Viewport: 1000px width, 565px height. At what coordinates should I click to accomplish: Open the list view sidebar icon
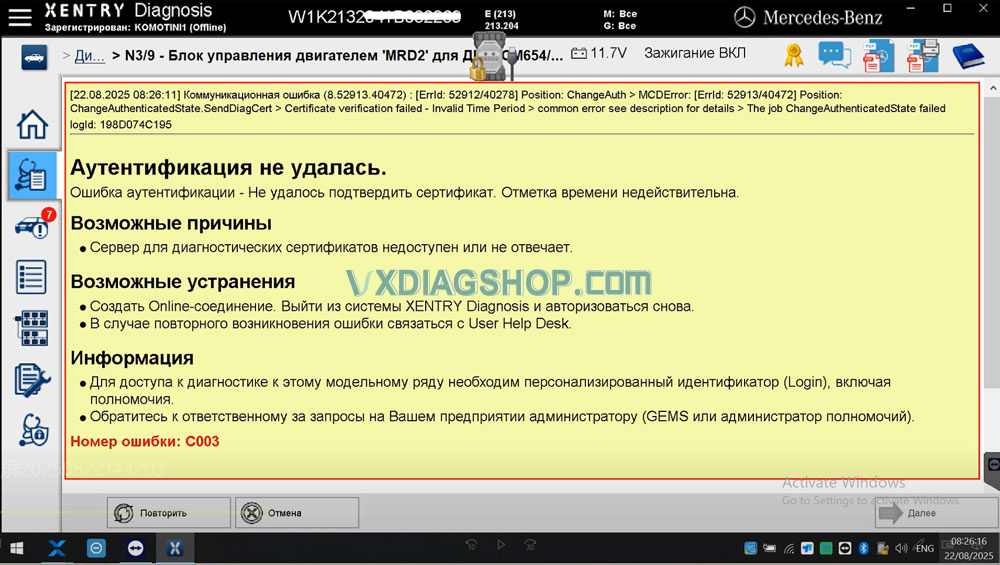32,277
